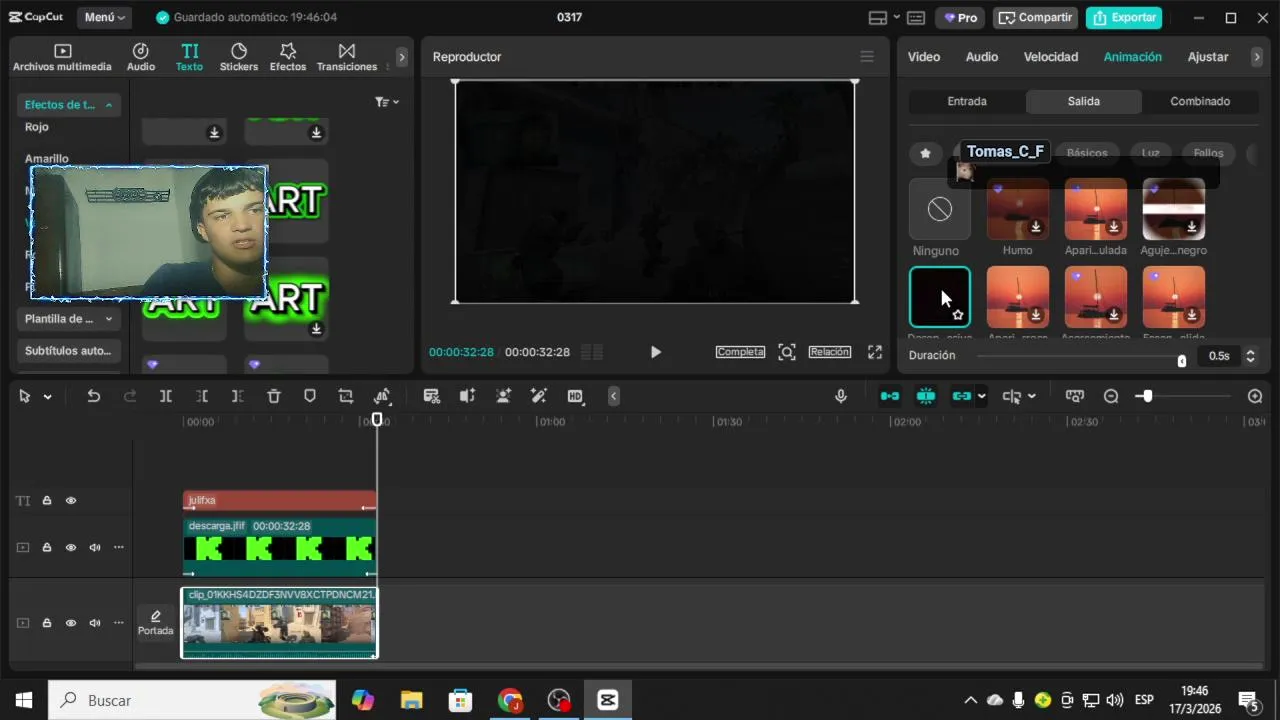Select the Entrada animation tab
This screenshot has width=1280, height=720.
coord(967,101)
